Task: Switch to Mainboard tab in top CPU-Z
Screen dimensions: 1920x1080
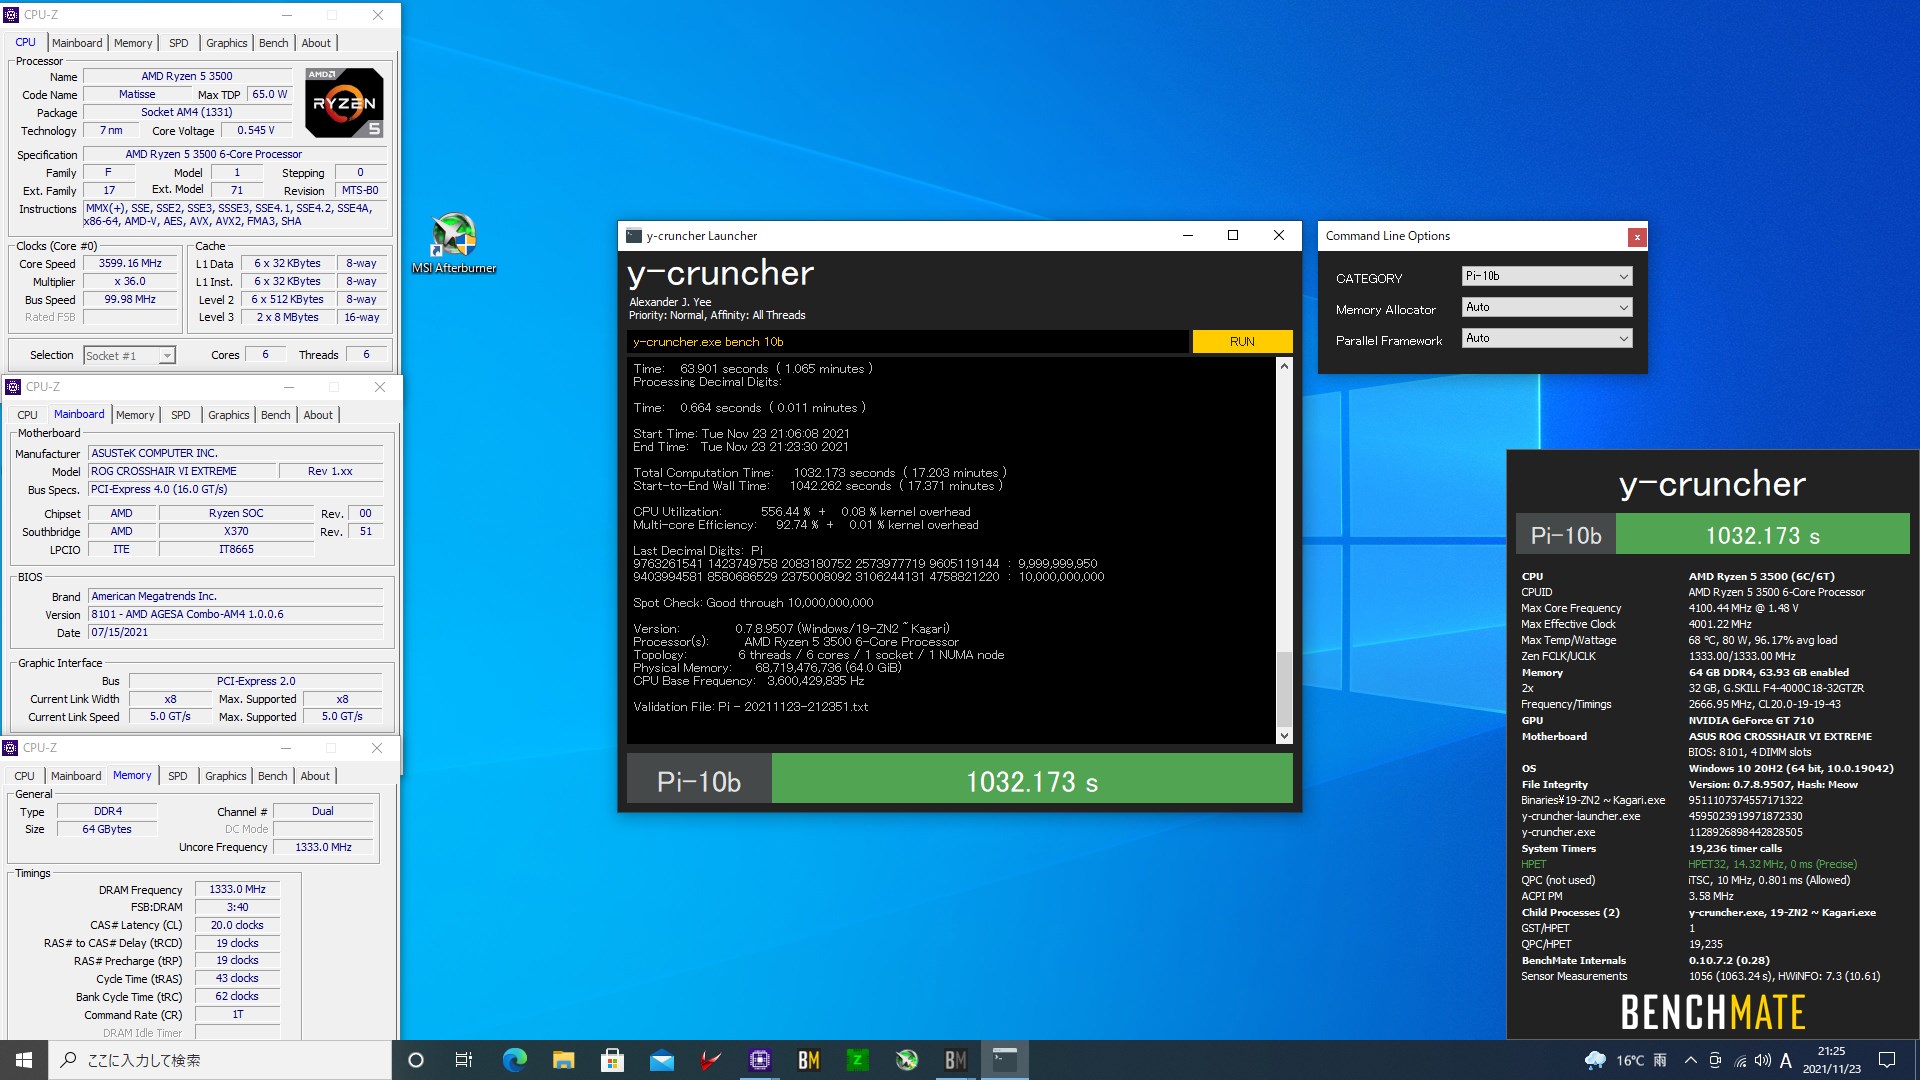Action: tap(77, 43)
